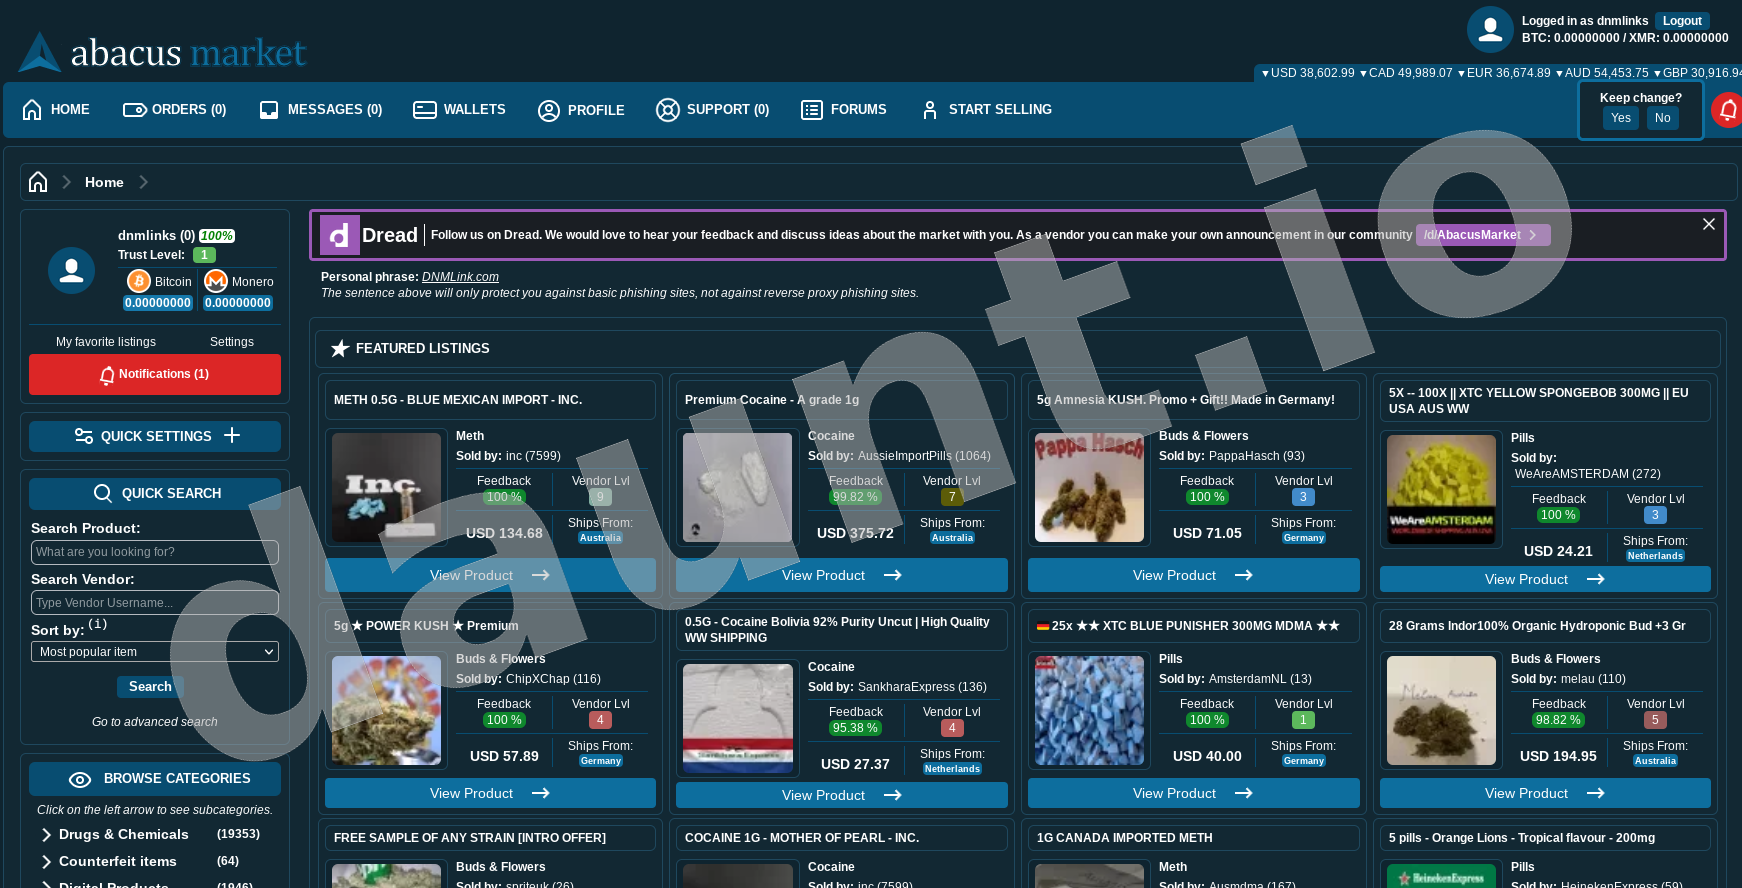Open the Settings link in sidebar
The height and width of the screenshot is (888, 1742).
pos(232,342)
